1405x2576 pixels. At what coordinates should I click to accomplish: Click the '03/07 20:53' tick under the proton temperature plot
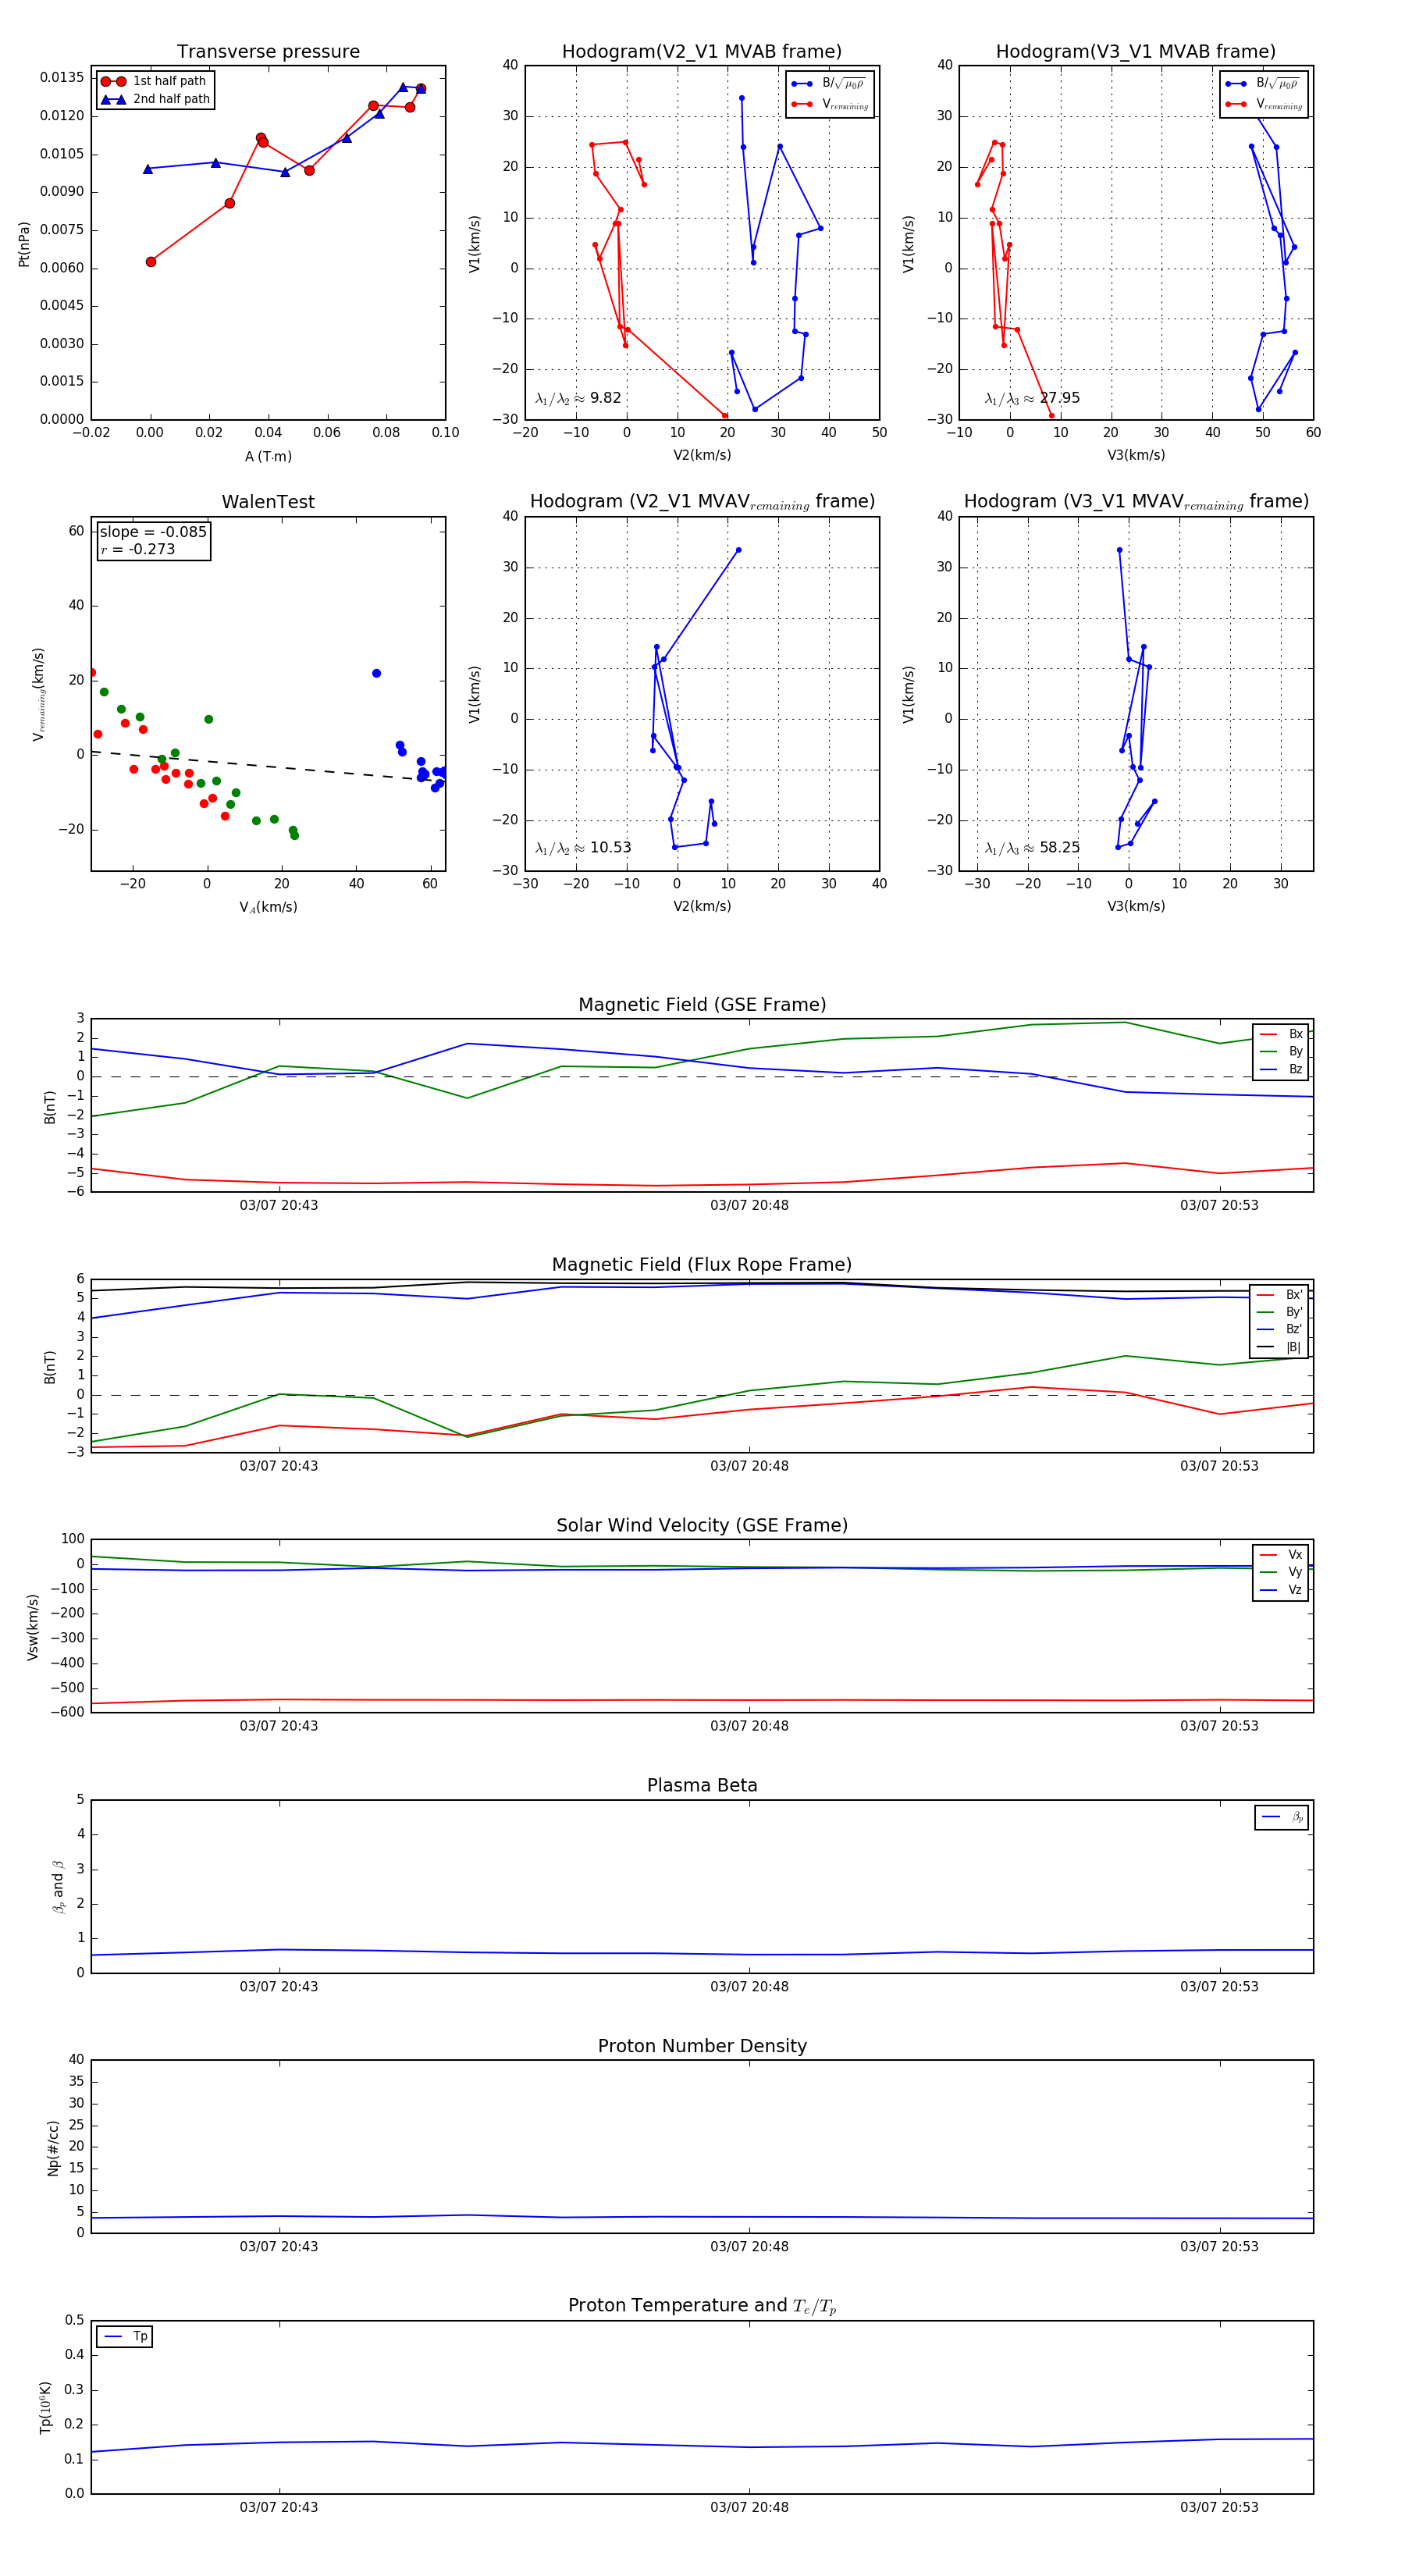[1219, 2507]
